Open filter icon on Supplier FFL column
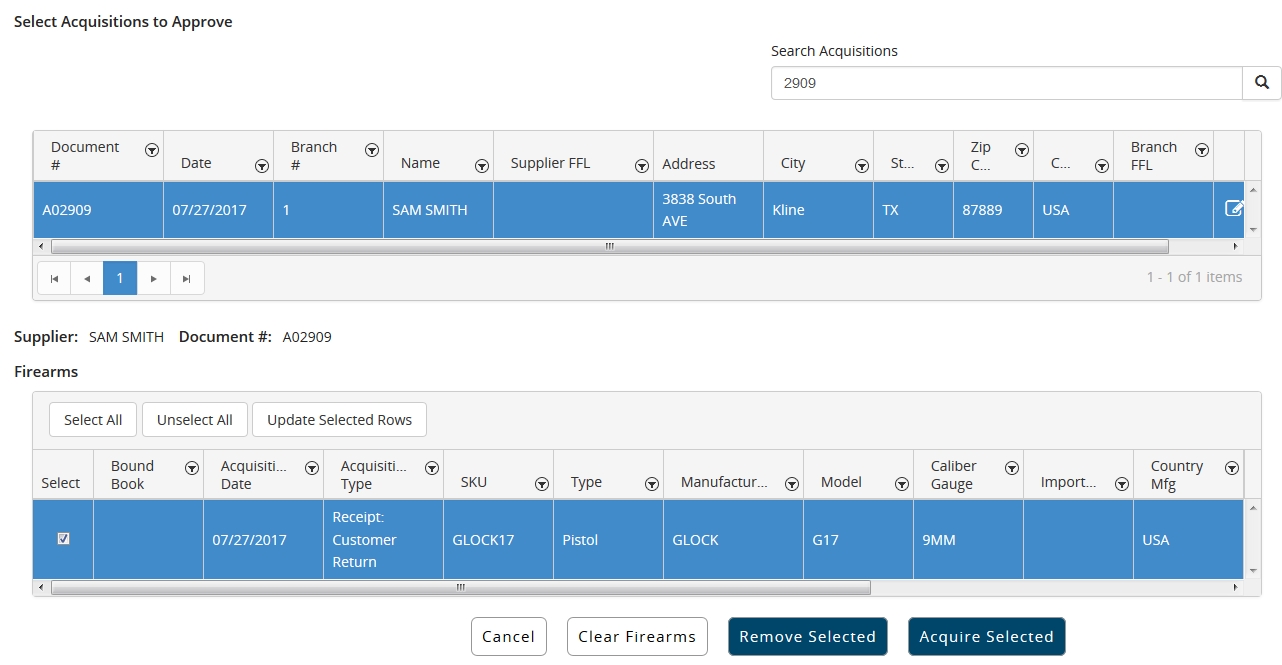Screen dimensions: 1282x665 tap(641, 166)
